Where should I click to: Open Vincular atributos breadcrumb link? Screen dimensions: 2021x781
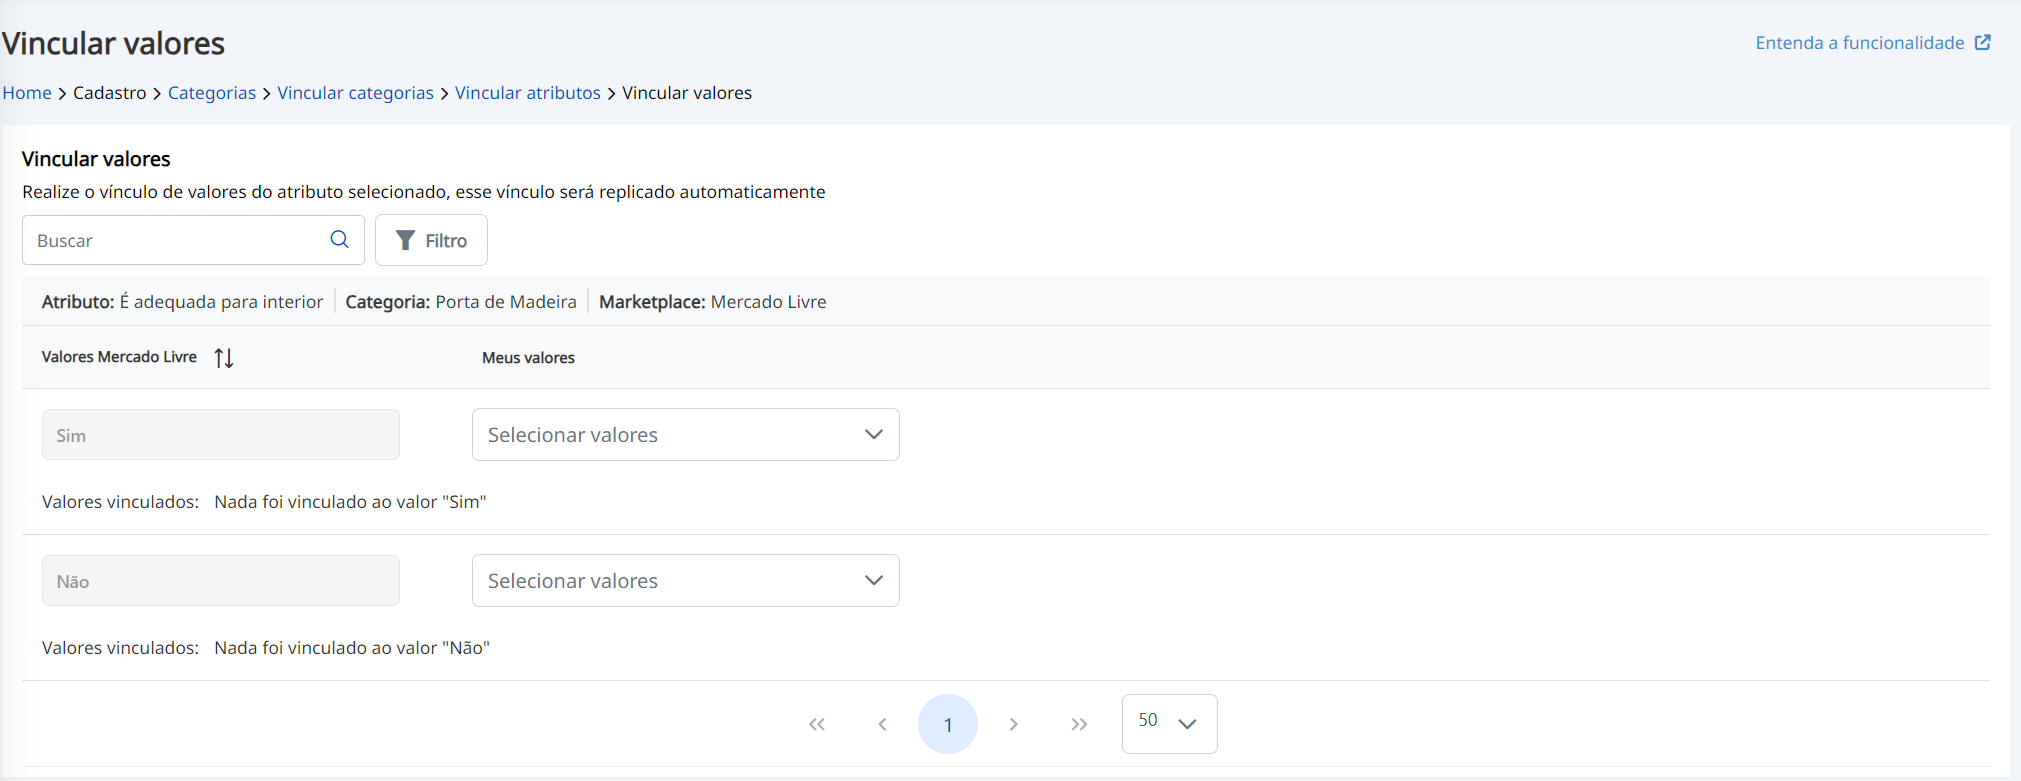coord(528,93)
